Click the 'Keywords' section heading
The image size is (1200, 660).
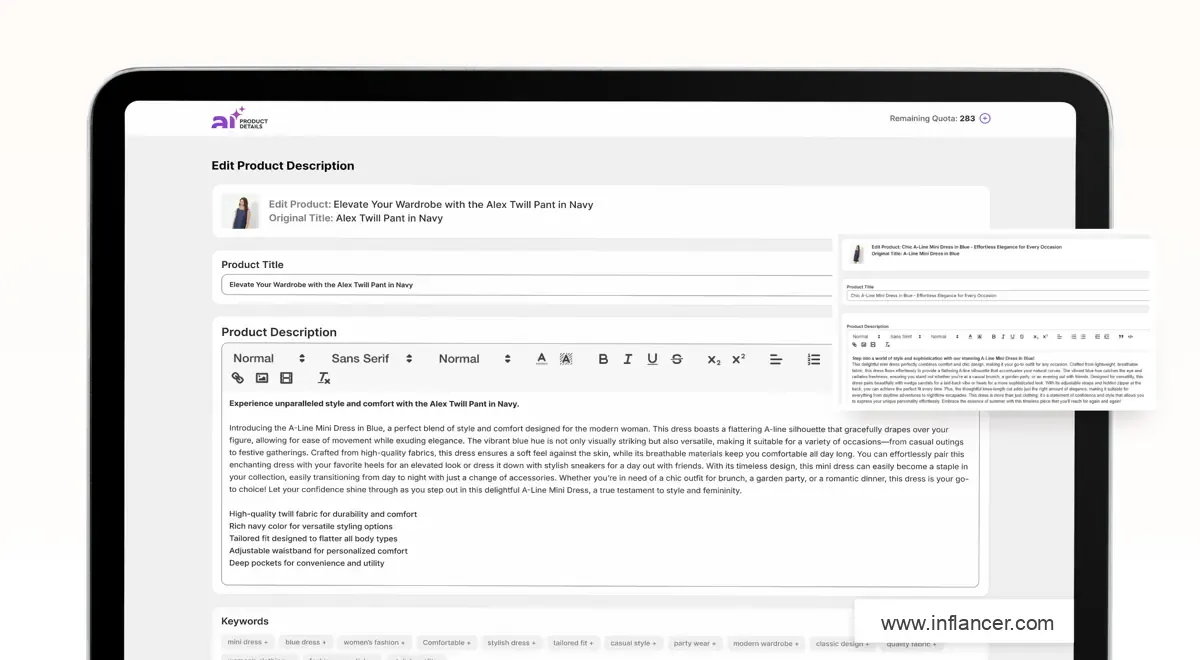245,621
